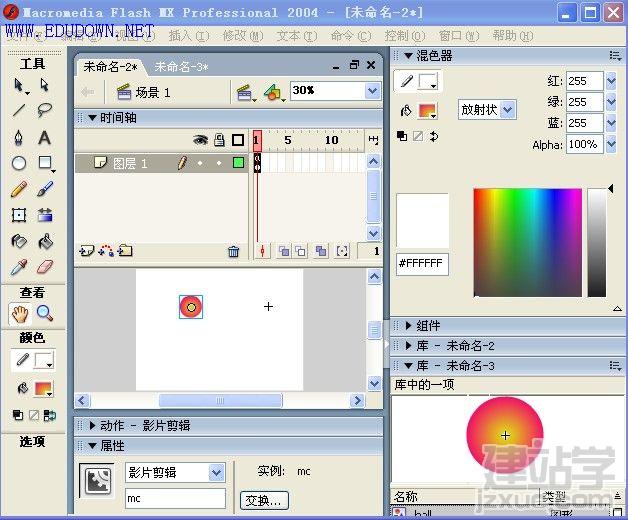
Task: Select the Eyedropper tool
Action: click(x=18, y=267)
